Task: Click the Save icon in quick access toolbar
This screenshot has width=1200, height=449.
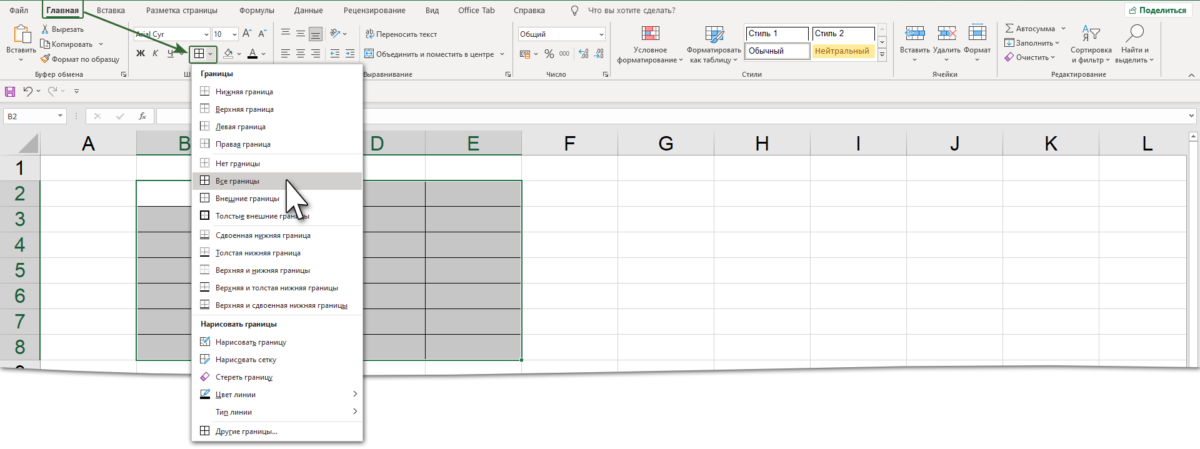Action: [11, 91]
